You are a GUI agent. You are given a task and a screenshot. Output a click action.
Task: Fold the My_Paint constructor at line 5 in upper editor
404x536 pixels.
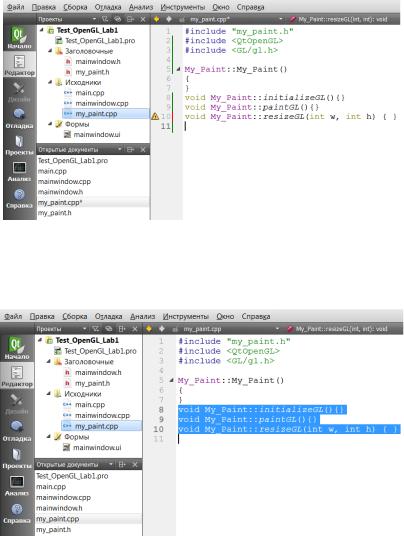pyautogui.click(x=178, y=69)
